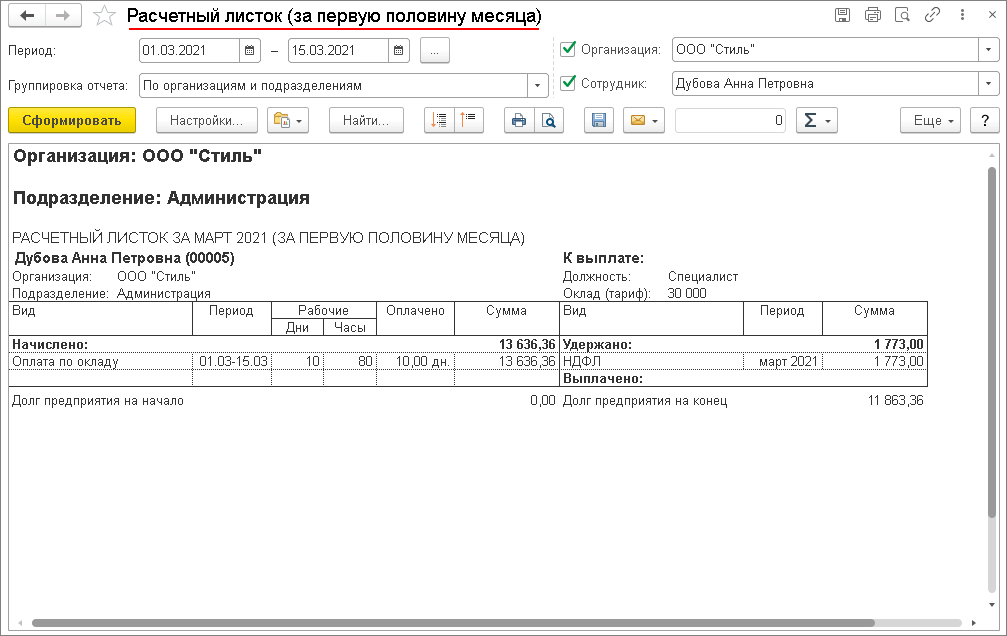This screenshot has height=636, width=1007.
Task: Open calendar for period start date
Action: click(249, 50)
